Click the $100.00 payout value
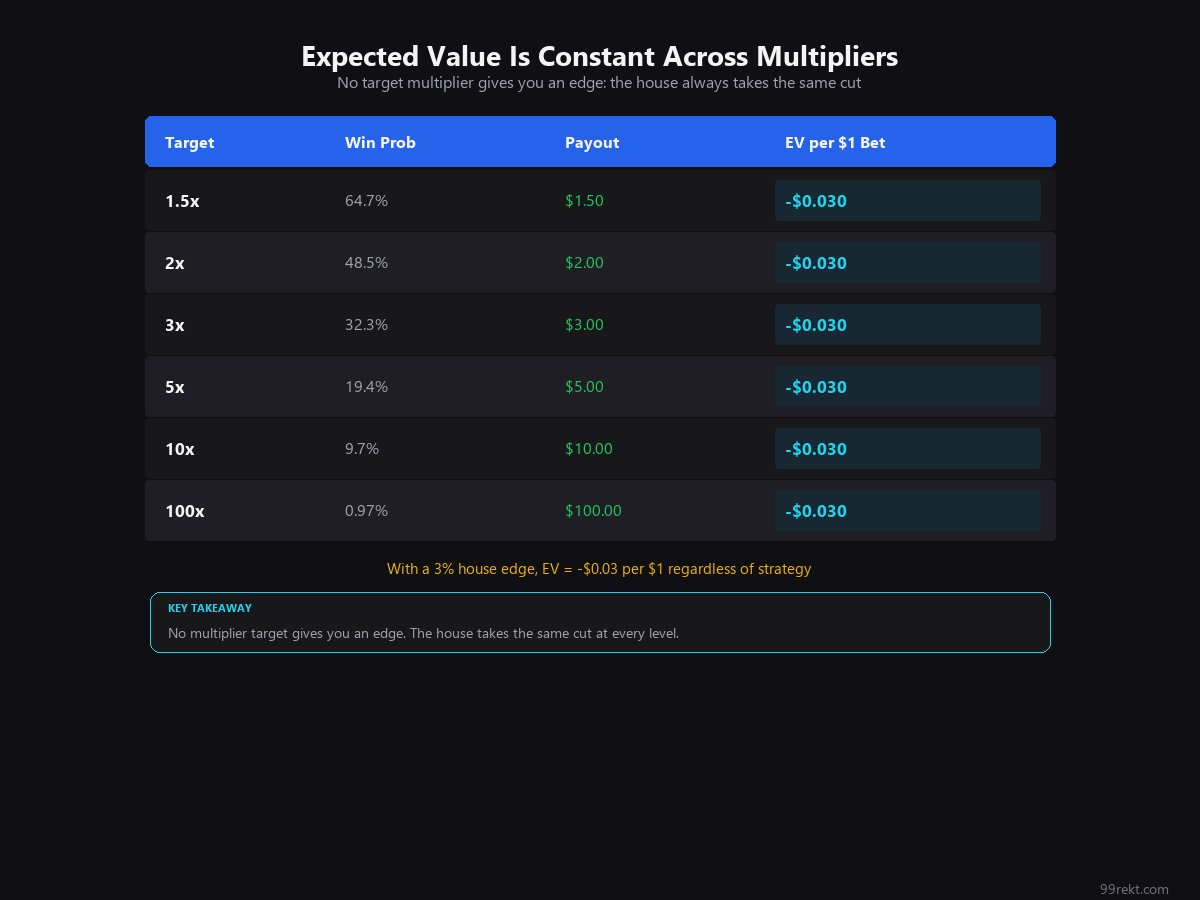The height and width of the screenshot is (900, 1200). [593, 511]
